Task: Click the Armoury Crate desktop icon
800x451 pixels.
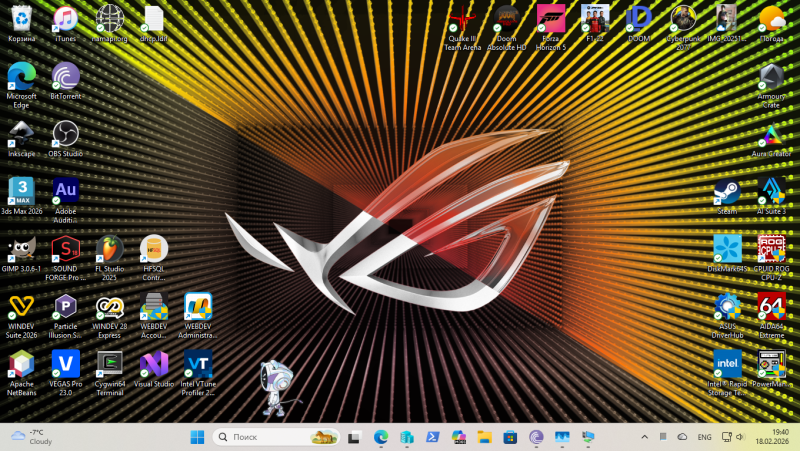Action: (770, 78)
